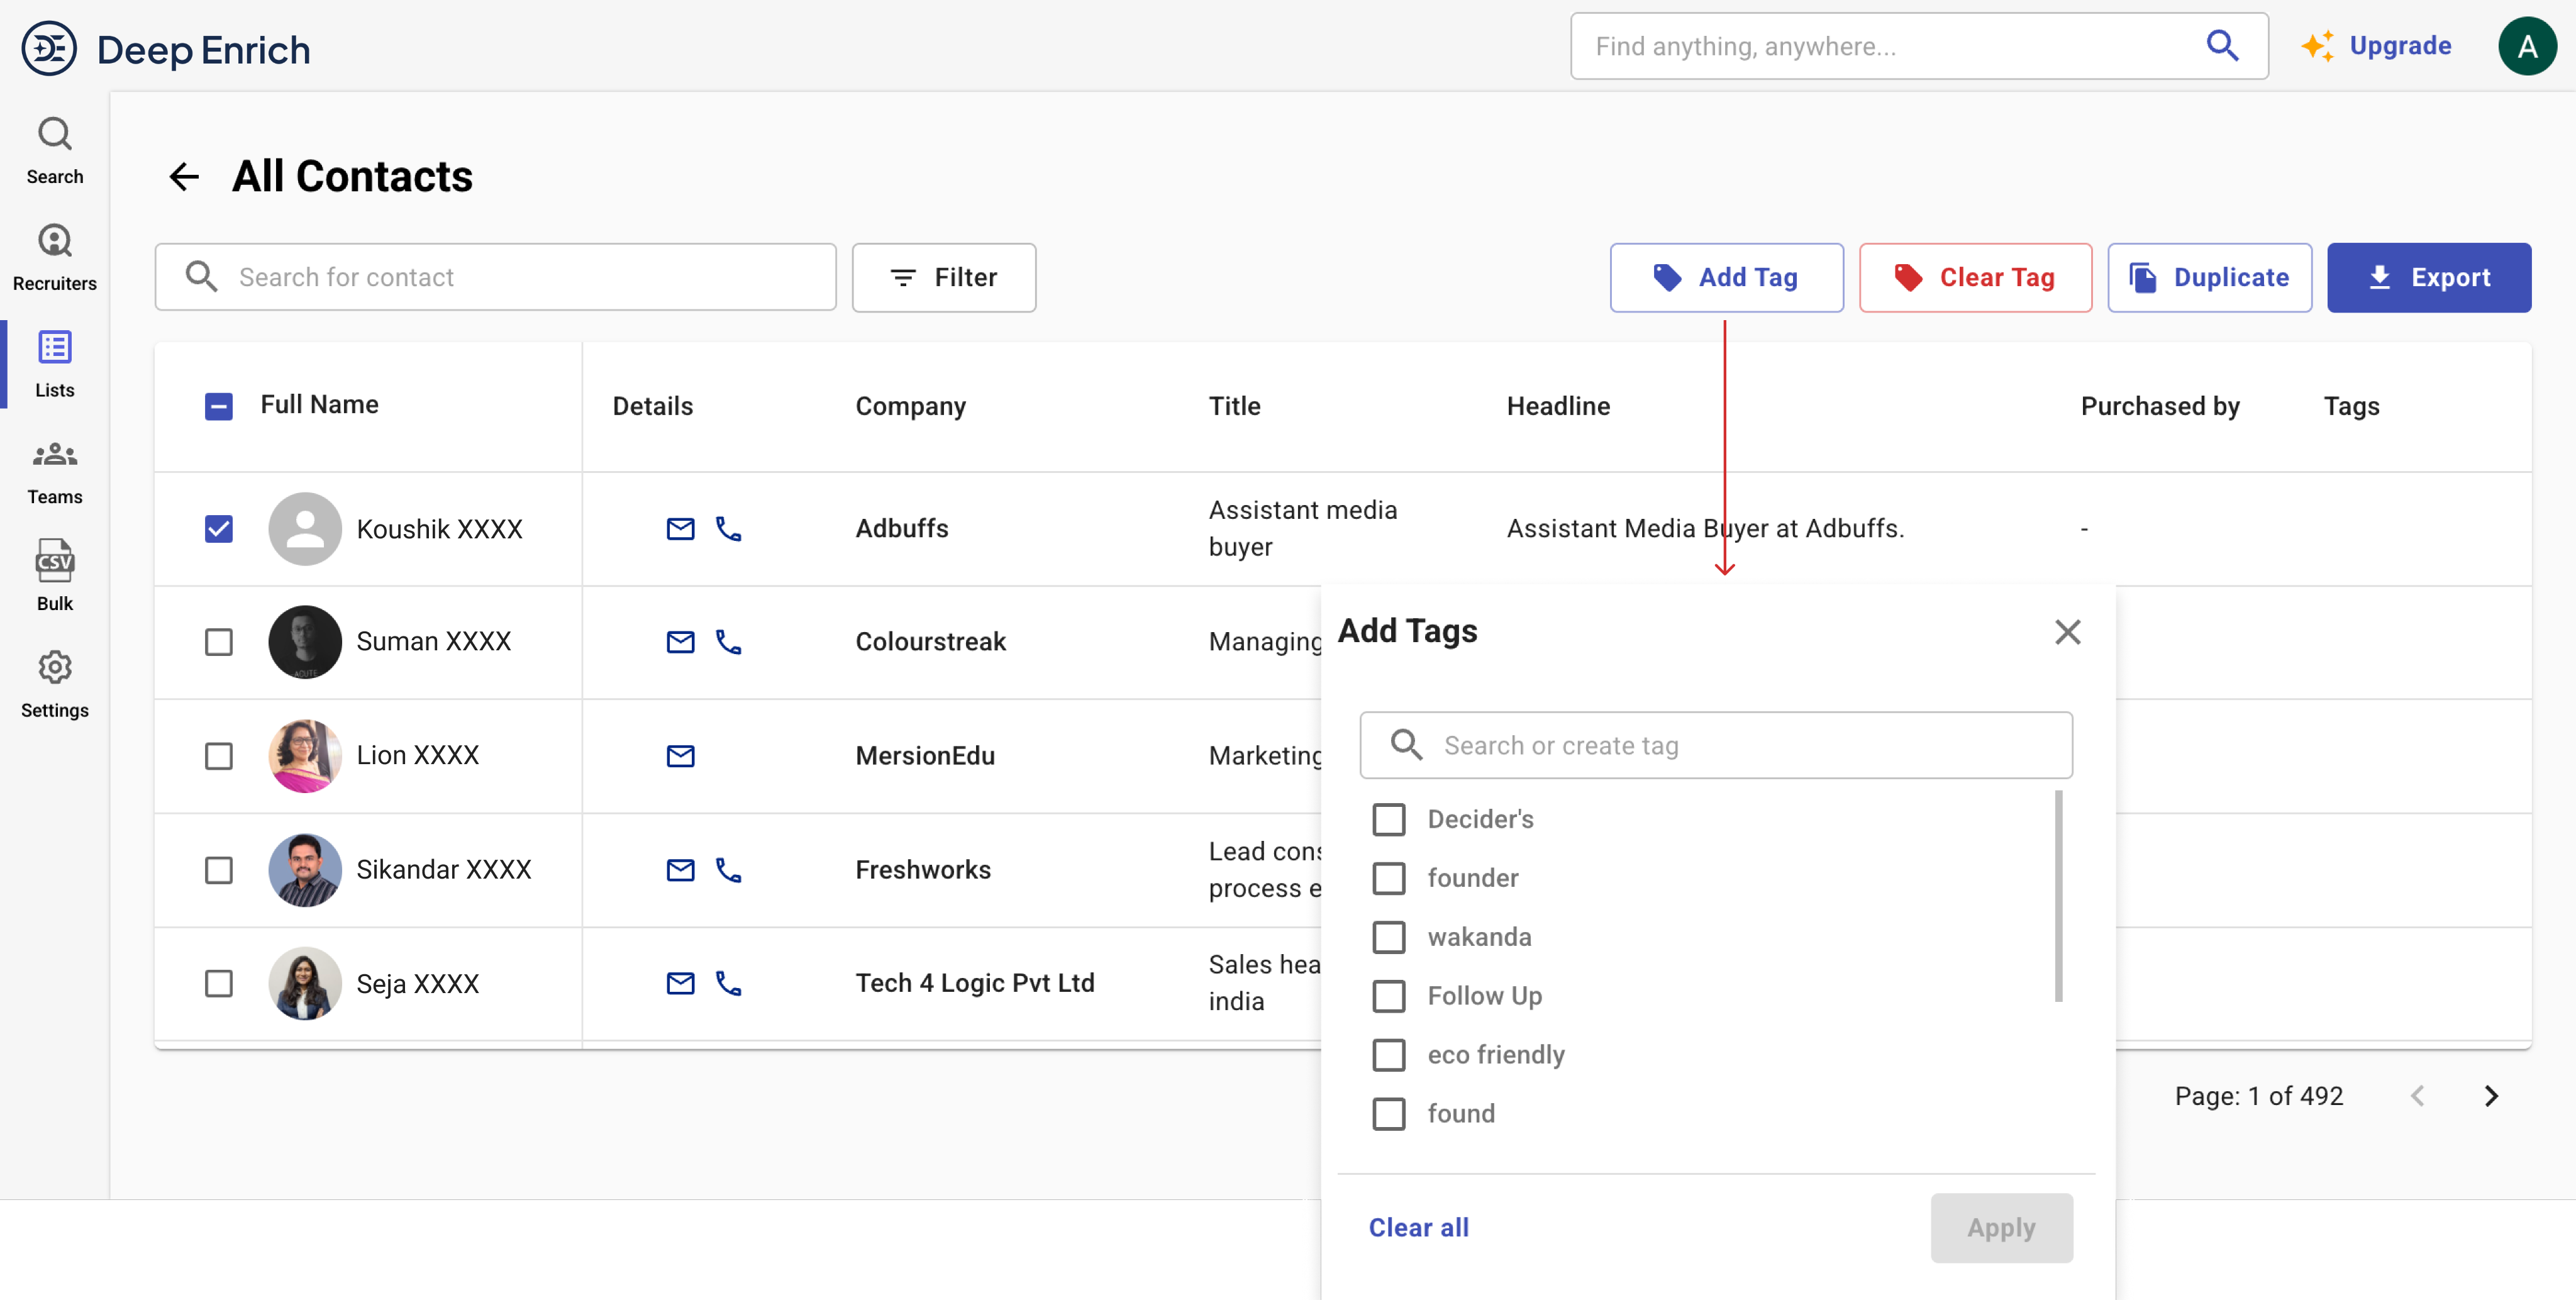
Task: Check the Decider's tag checkbox
Action: [1388, 820]
